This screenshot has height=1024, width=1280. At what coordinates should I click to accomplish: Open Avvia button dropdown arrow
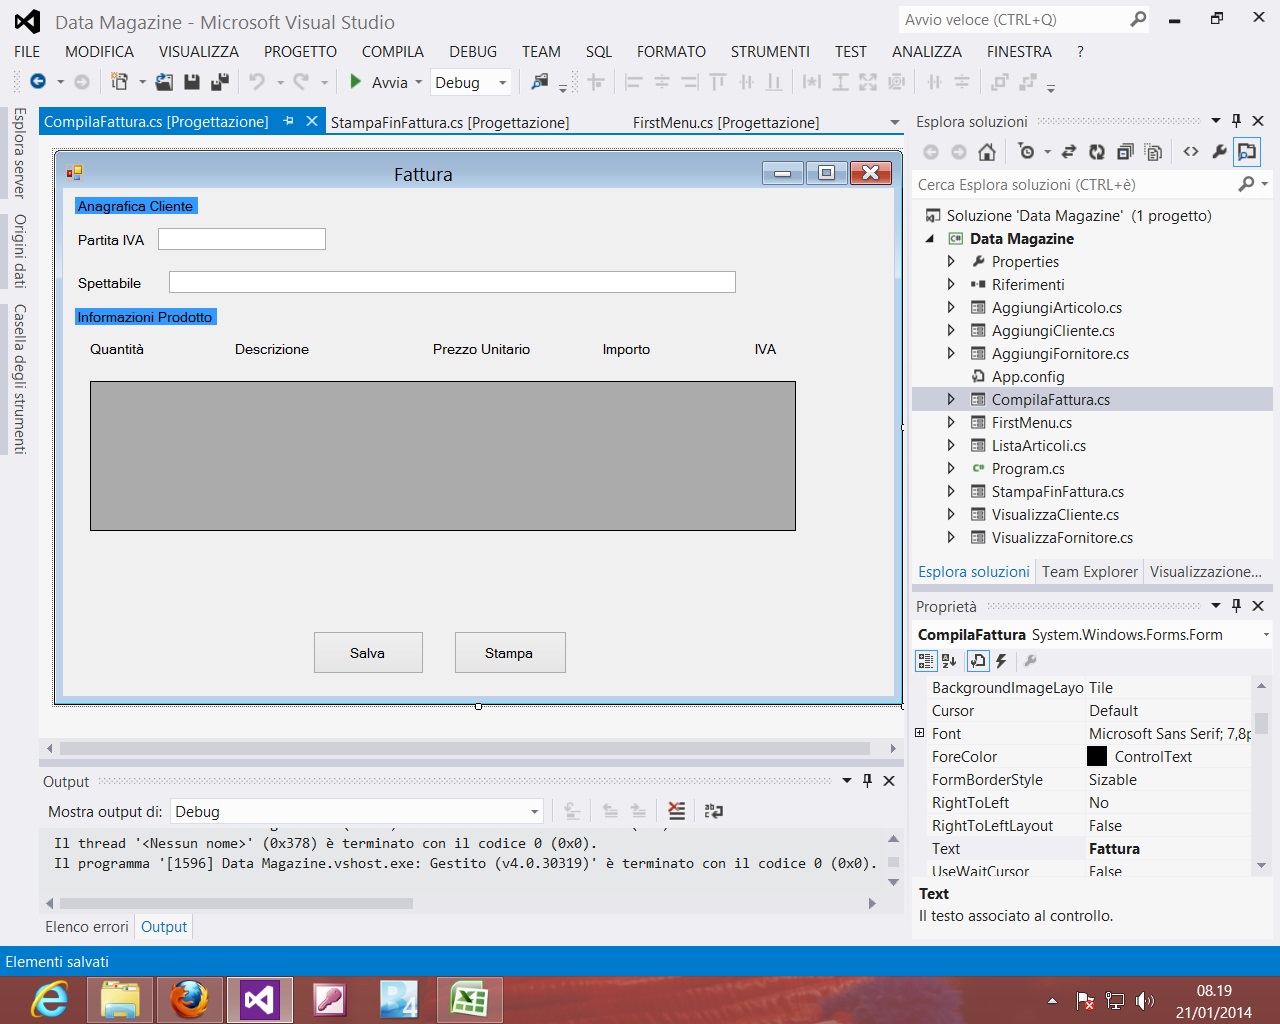click(418, 82)
